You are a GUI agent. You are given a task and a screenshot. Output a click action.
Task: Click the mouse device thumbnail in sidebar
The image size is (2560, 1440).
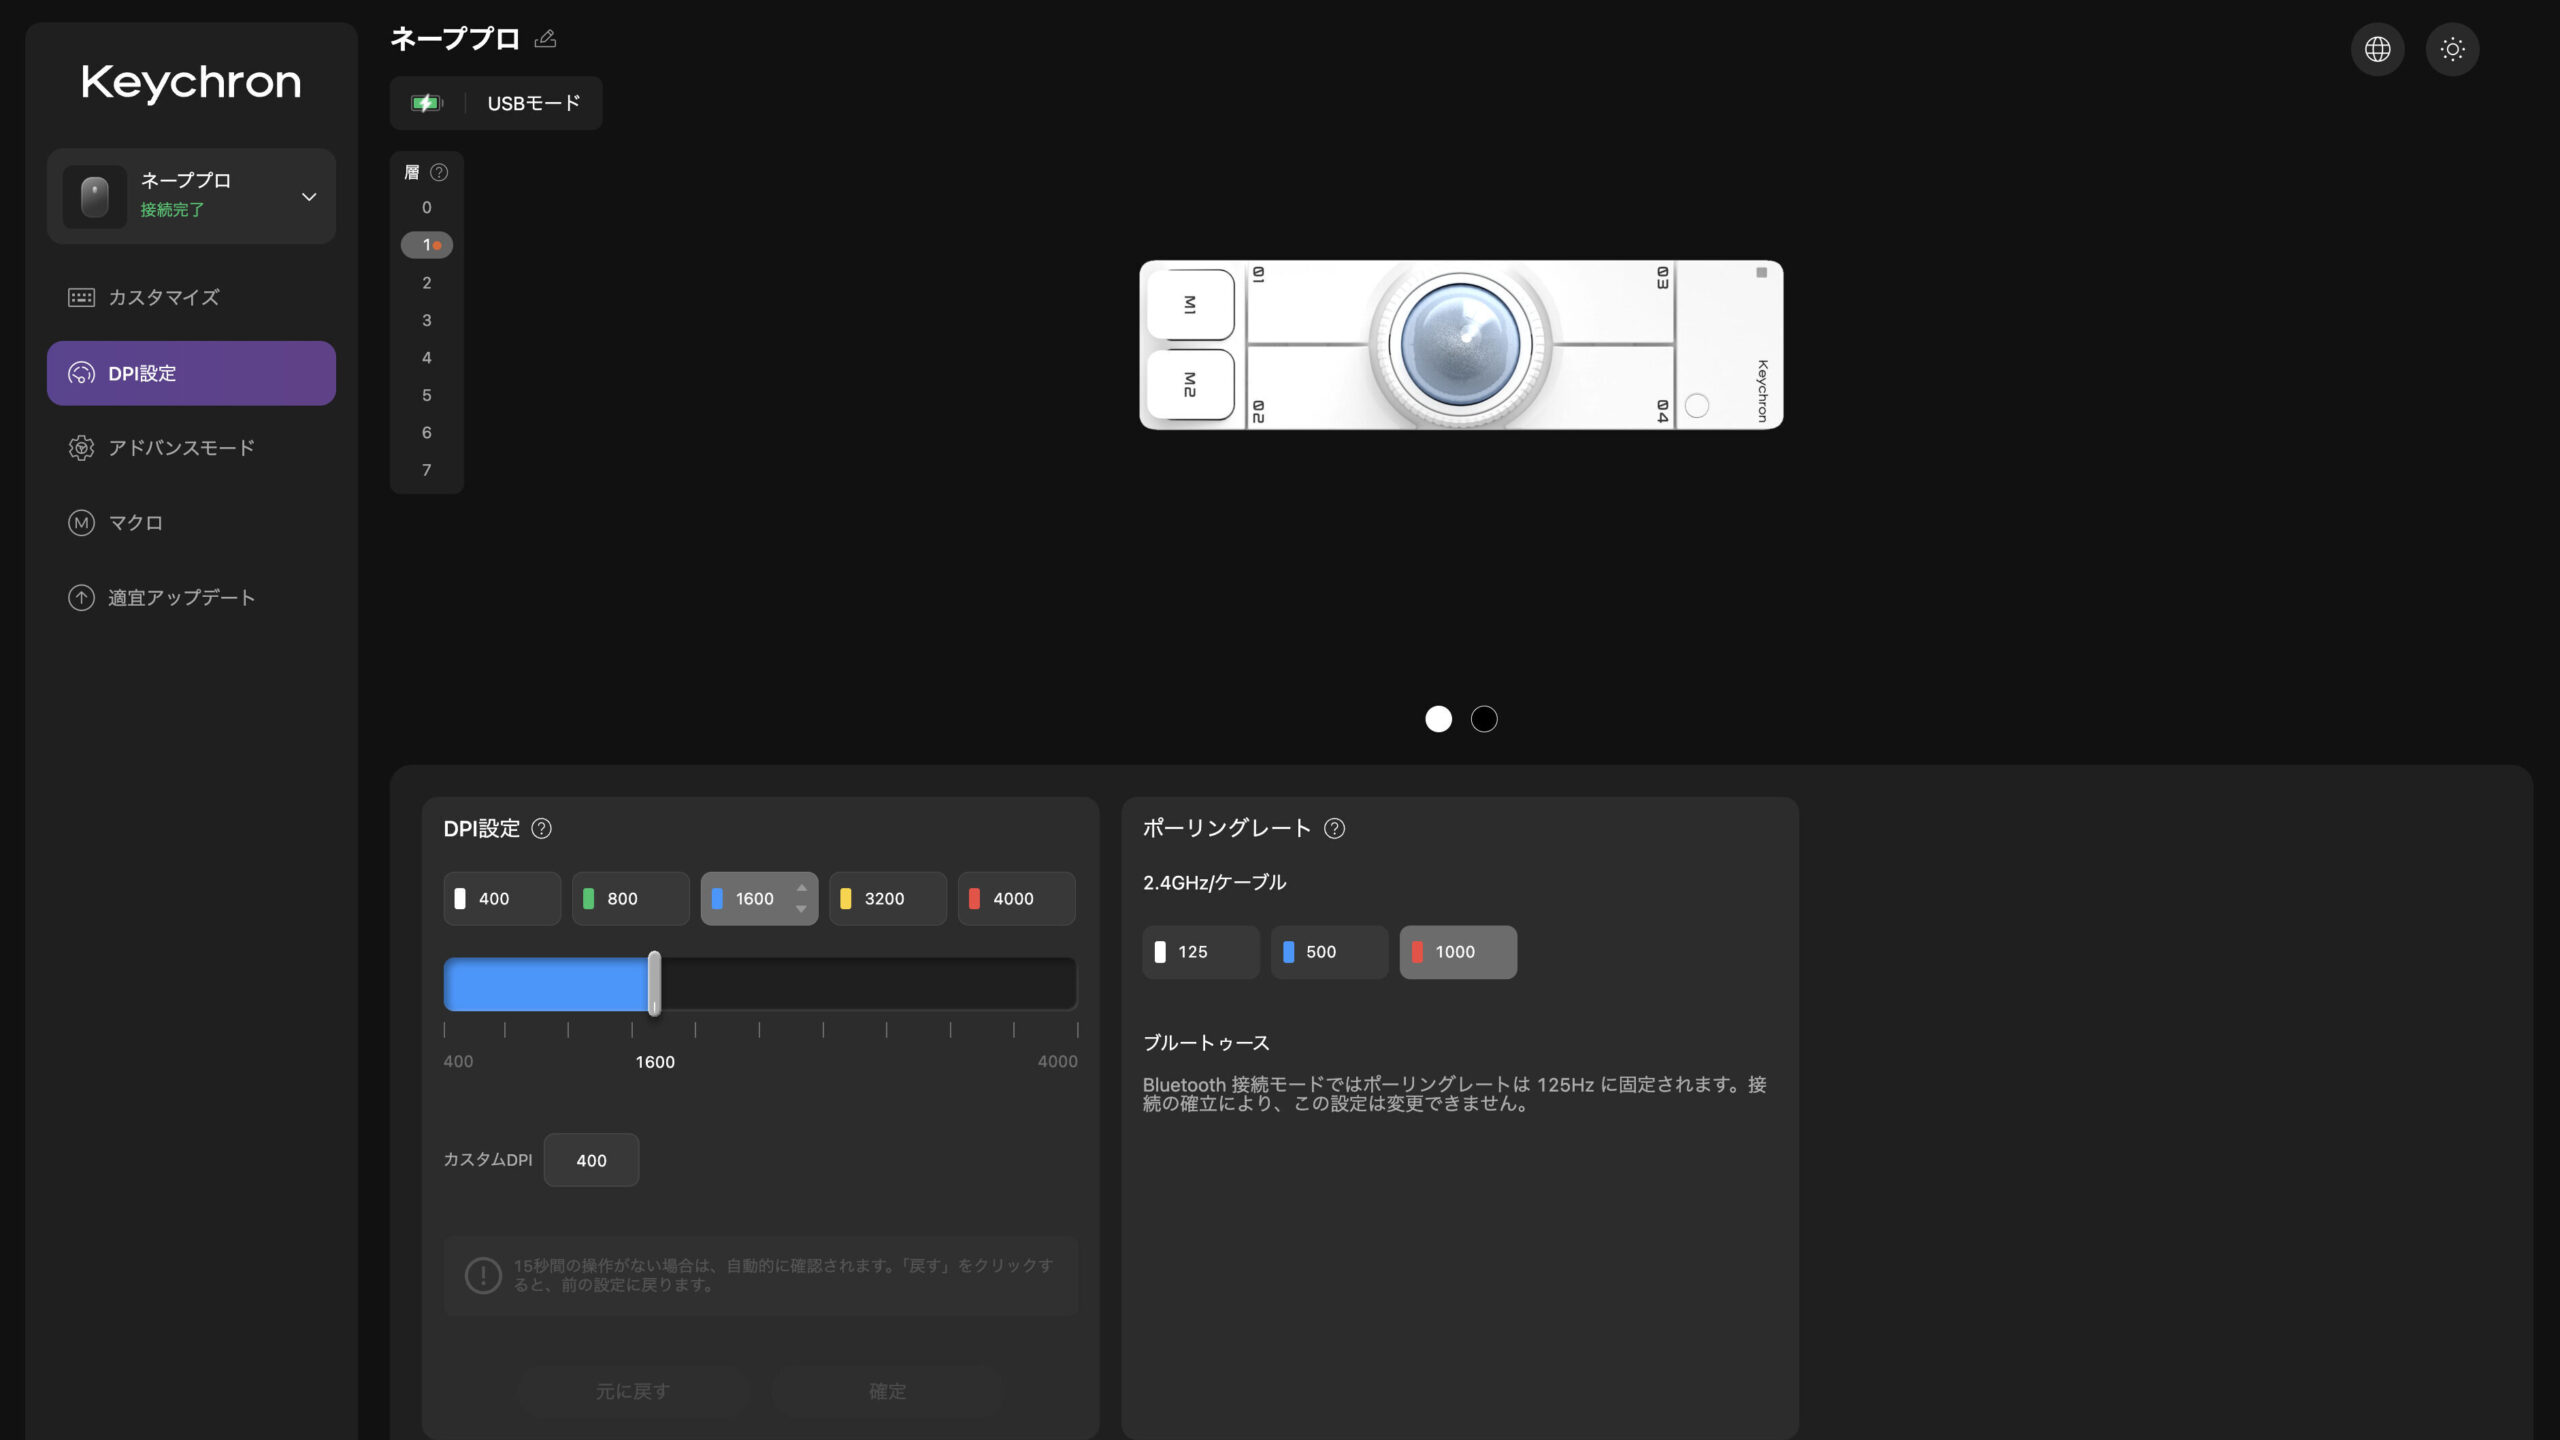click(x=95, y=196)
